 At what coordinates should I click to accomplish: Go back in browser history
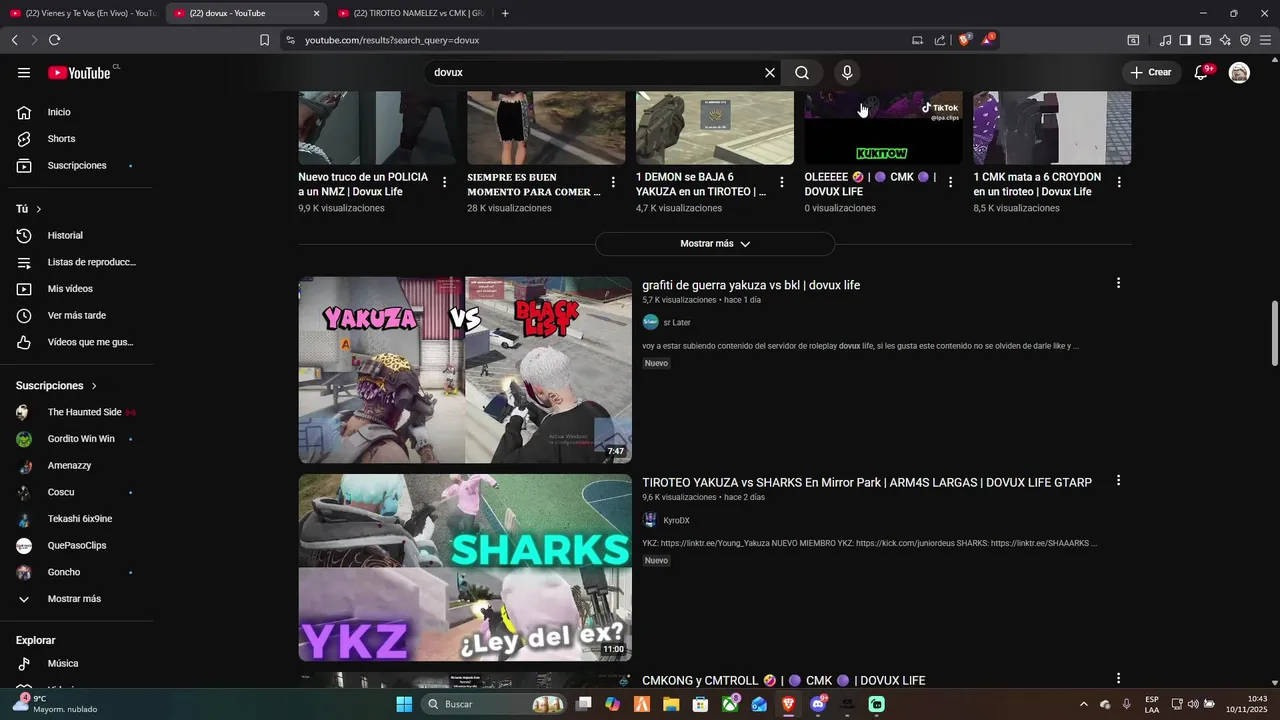pos(14,40)
